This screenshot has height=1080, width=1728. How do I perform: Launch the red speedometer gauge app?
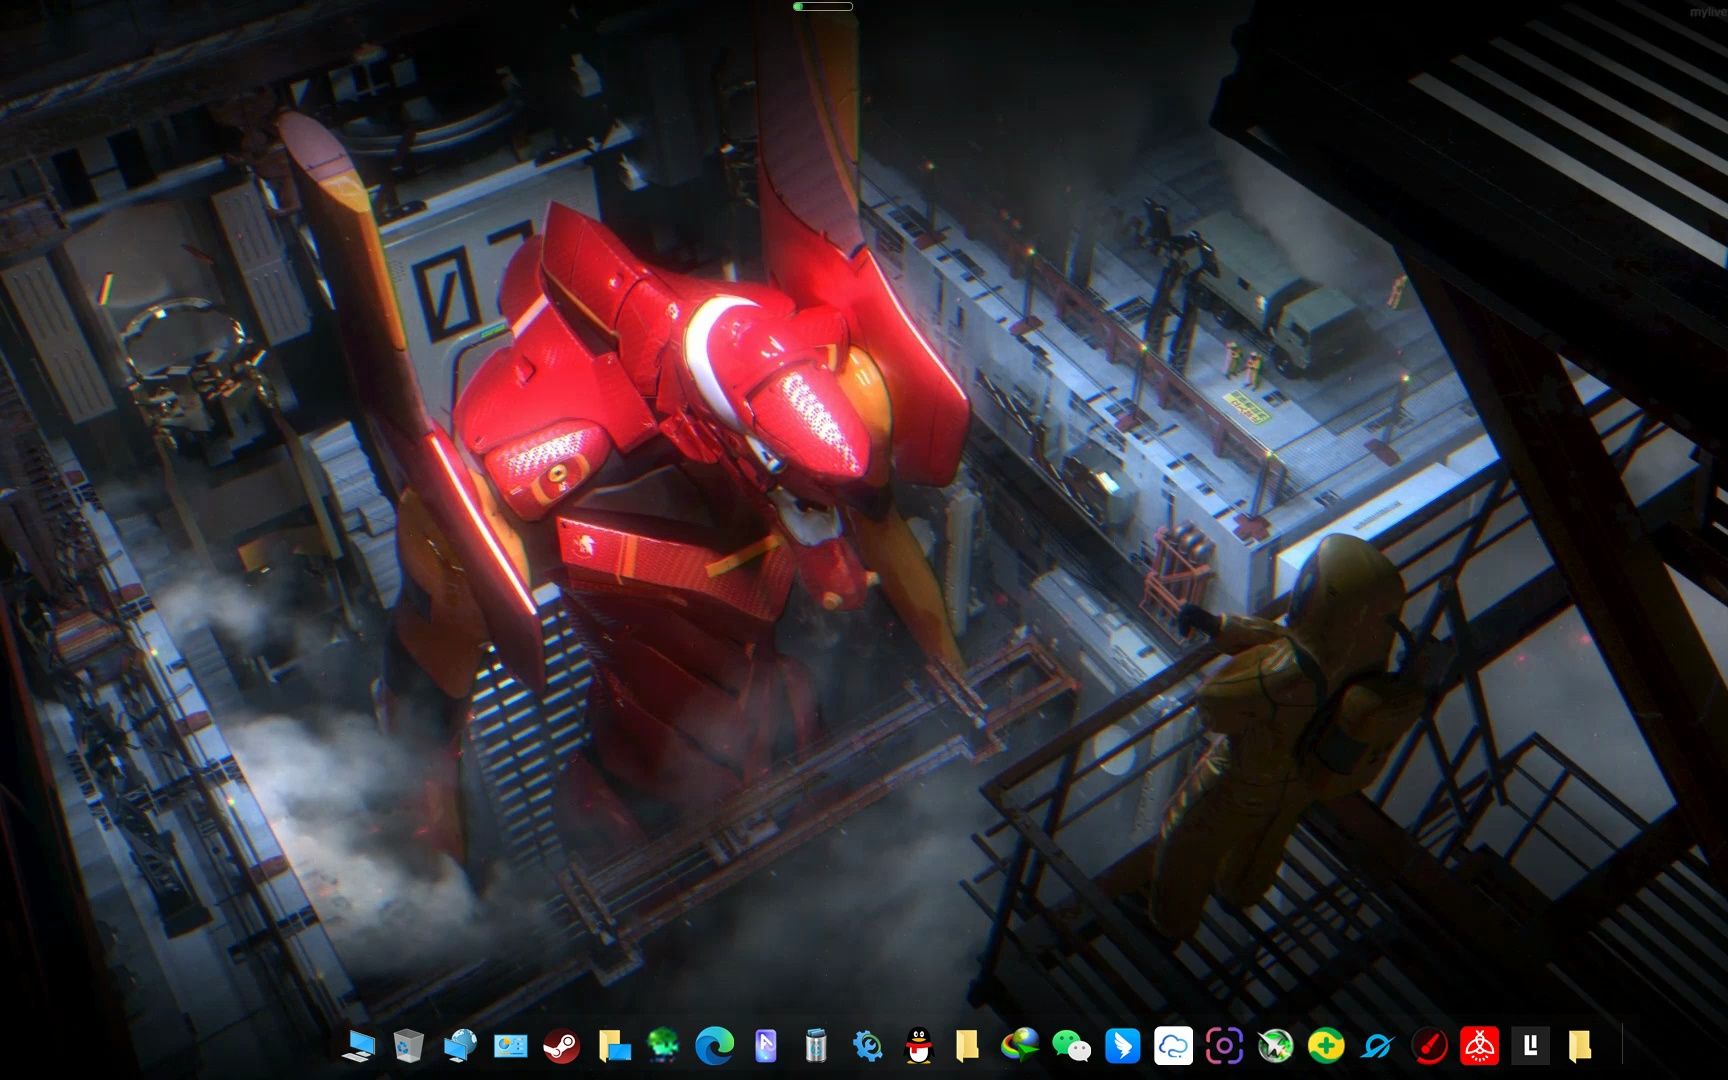pos(1428,1046)
